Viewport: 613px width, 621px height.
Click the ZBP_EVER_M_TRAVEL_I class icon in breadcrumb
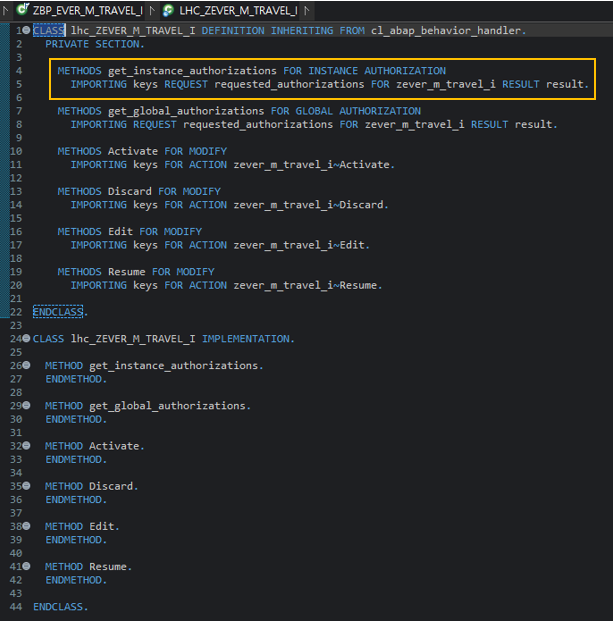(23, 10)
